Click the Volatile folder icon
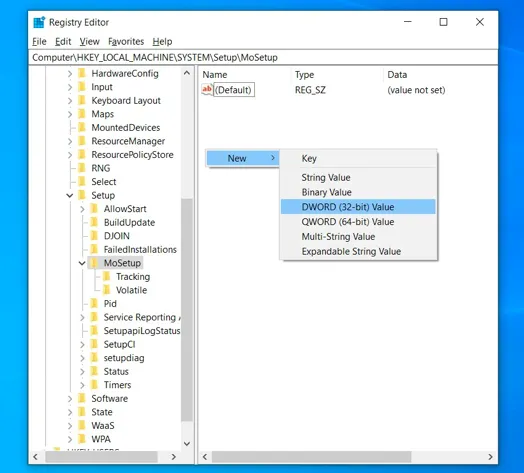Image resolution: width=524 pixels, height=473 pixels. click(107, 290)
